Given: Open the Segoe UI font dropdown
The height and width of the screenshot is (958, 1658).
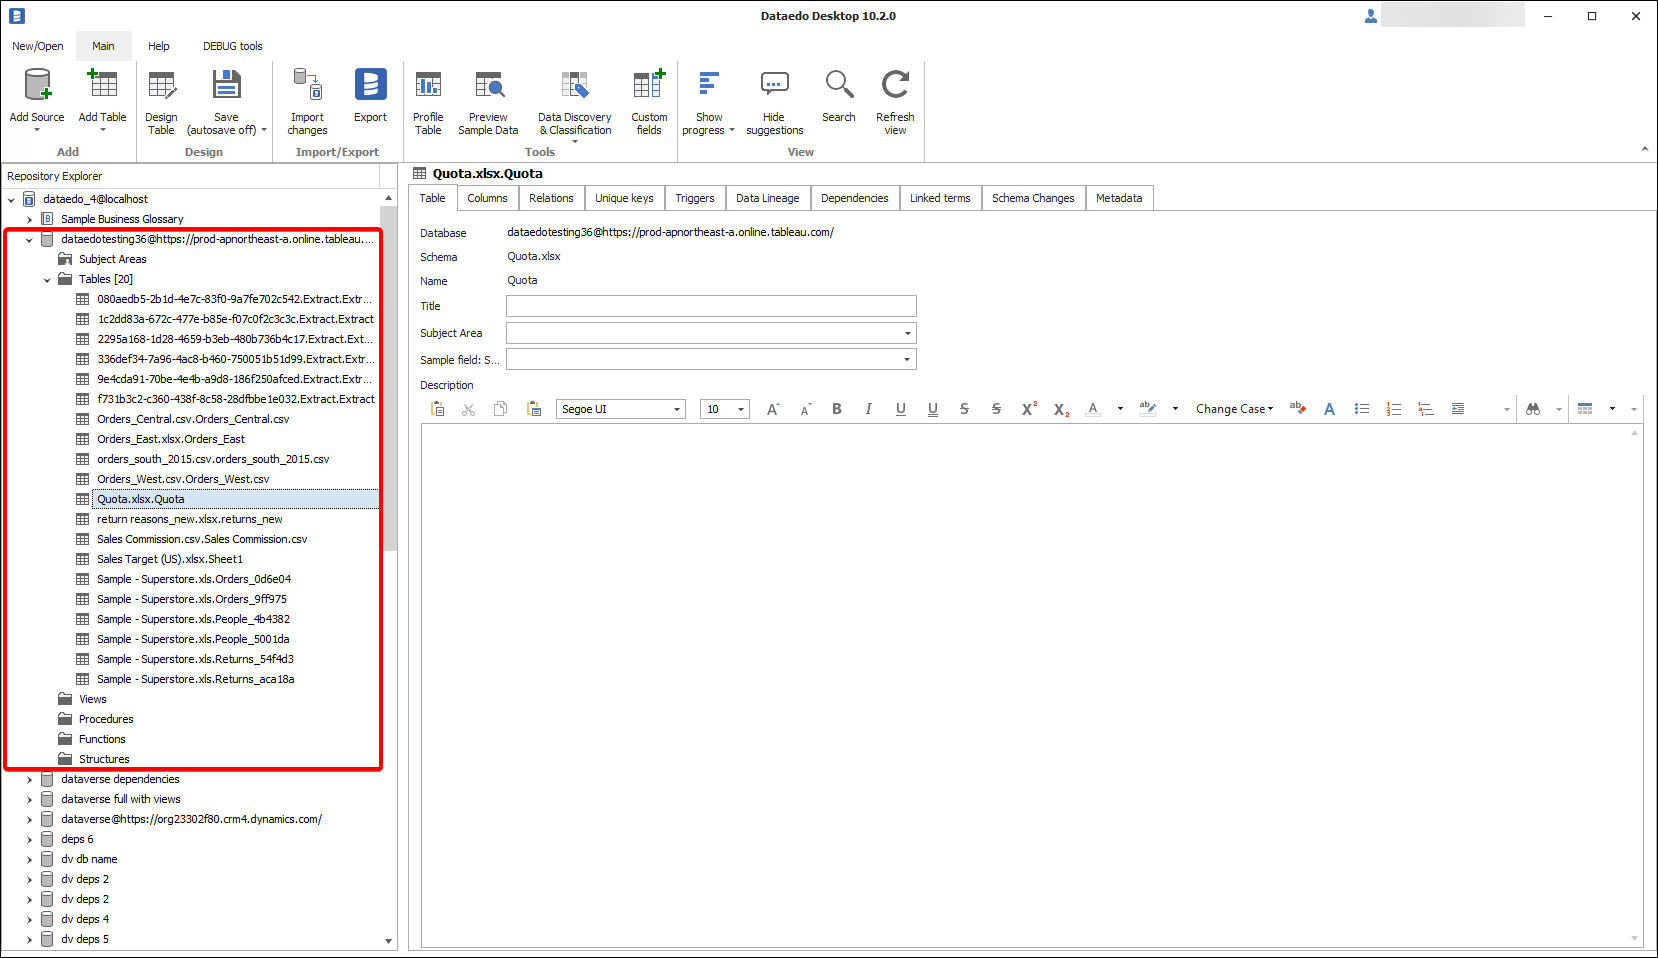Looking at the screenshot, I should click(677, 409).
